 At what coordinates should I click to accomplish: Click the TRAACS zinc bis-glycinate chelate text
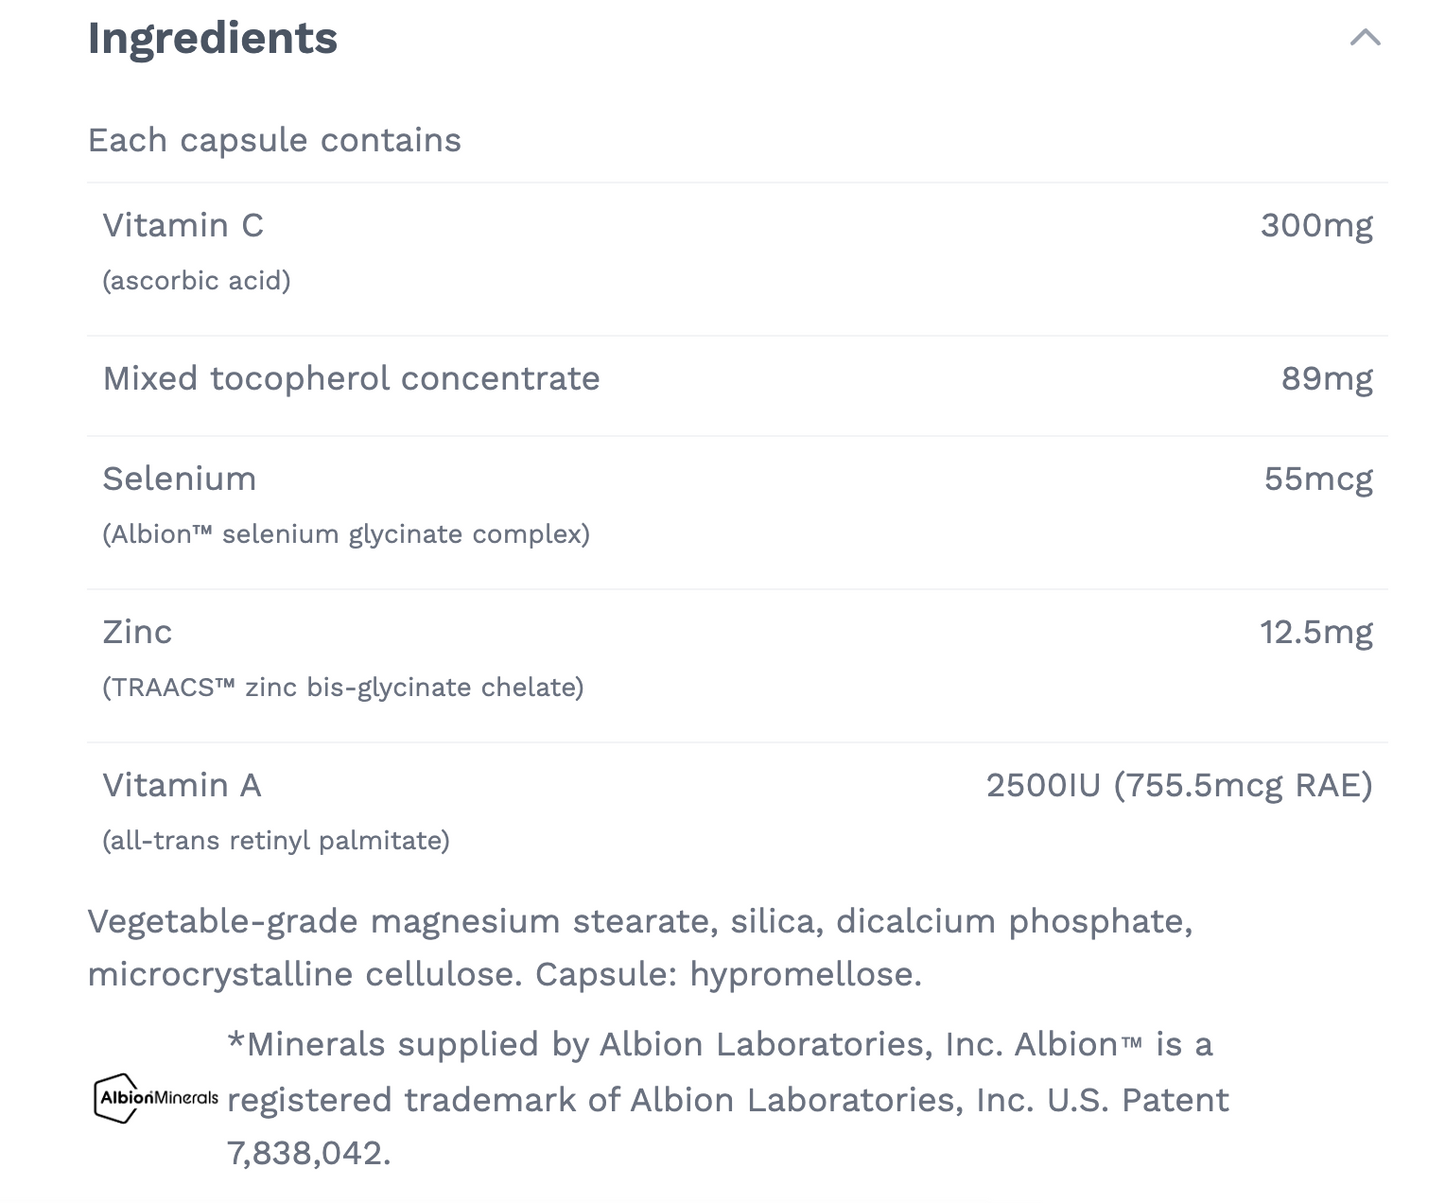(x=343, y=687)
